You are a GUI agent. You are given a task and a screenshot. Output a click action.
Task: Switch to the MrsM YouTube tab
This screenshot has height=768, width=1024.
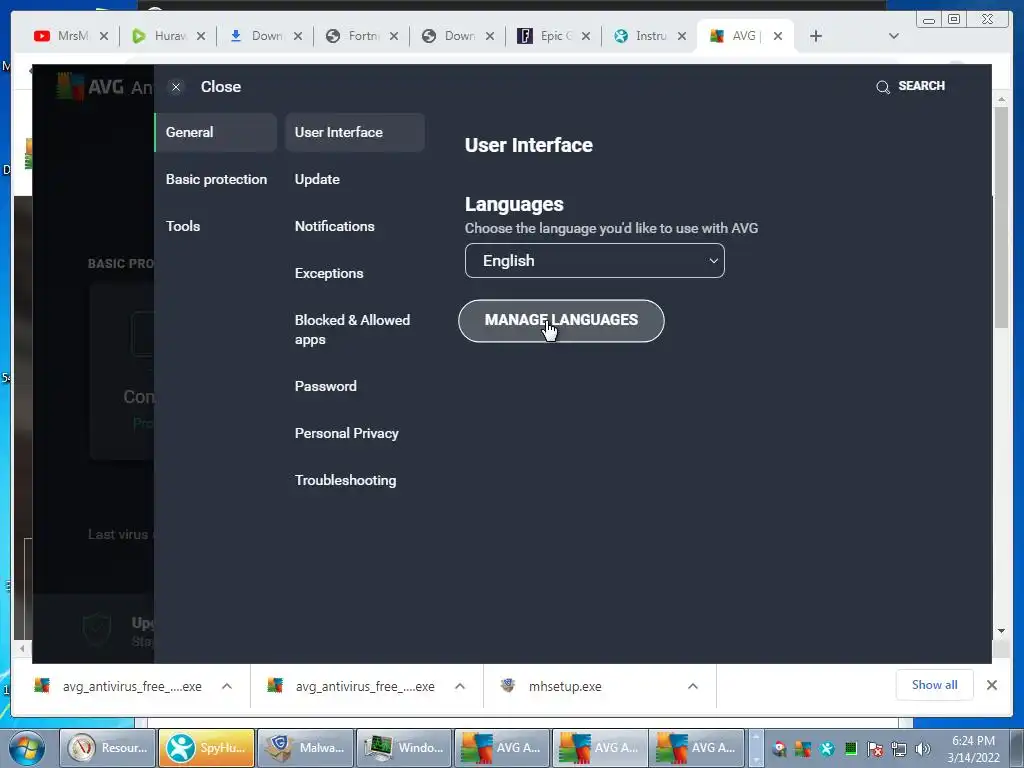click(61, 36)
